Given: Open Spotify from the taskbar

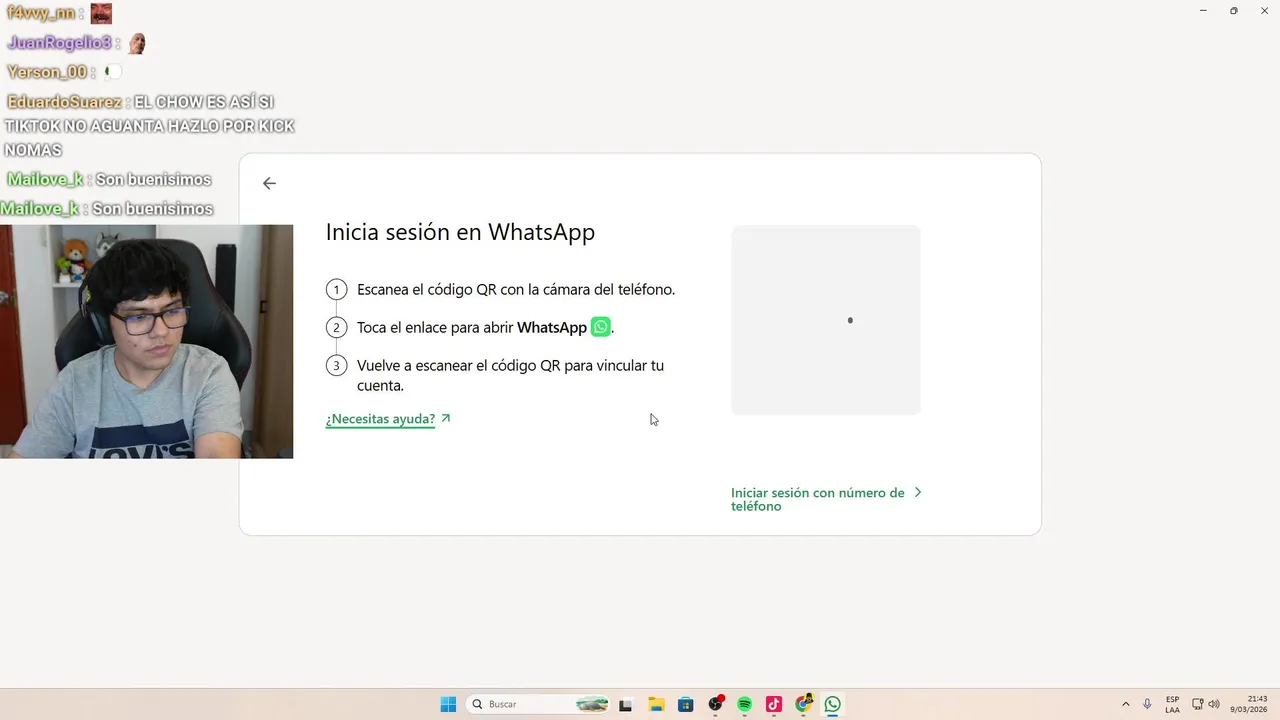Looking at the screenshot, I should pyautogui.click(x=744, y=704).
